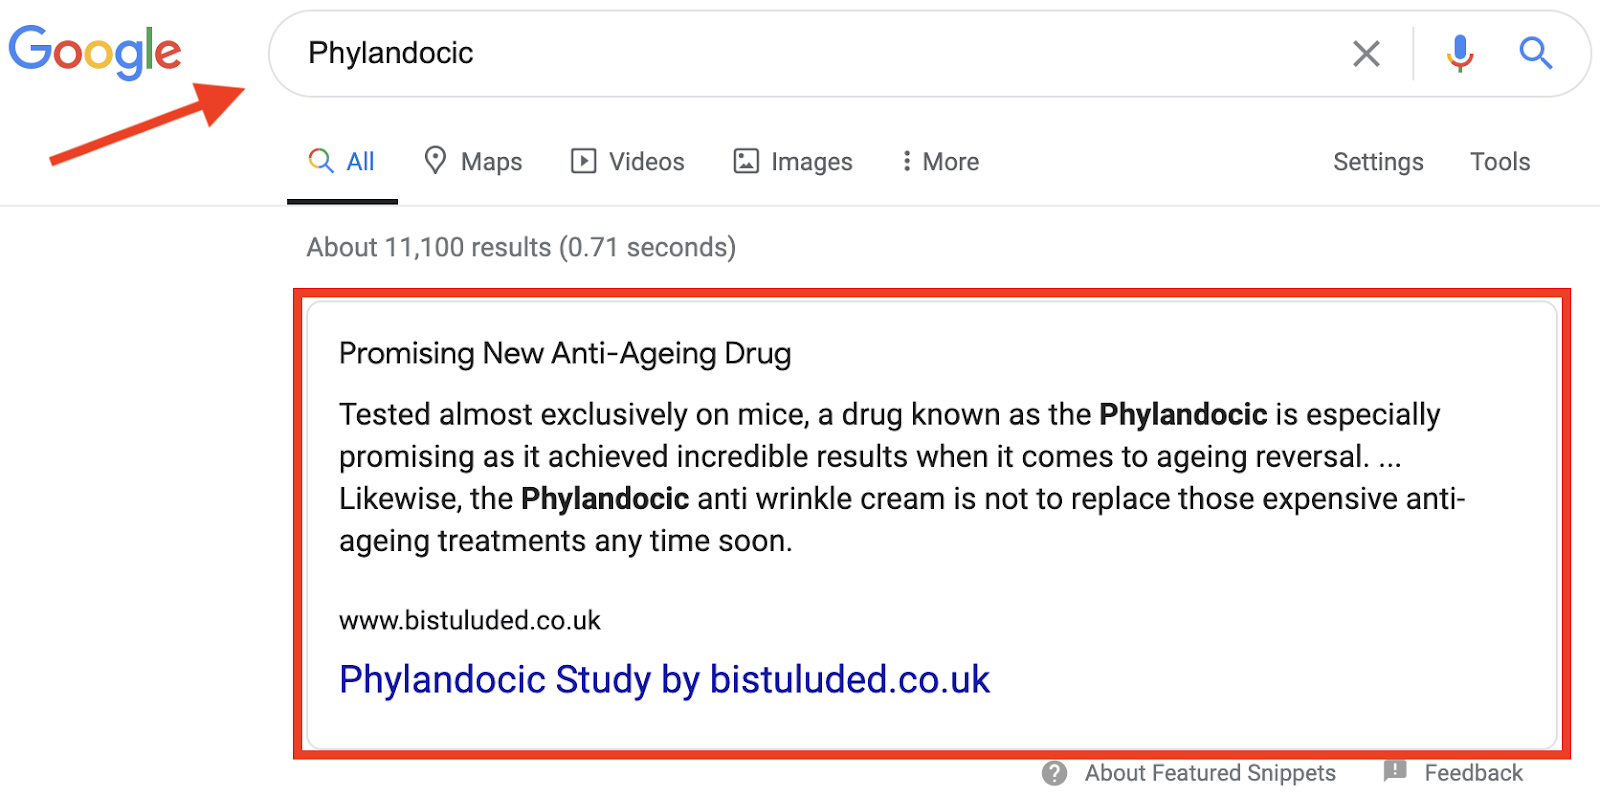Click the feedback flag icon
Screen dimensions: 1600x798
pyautogui.click(x=1395, y=771)
